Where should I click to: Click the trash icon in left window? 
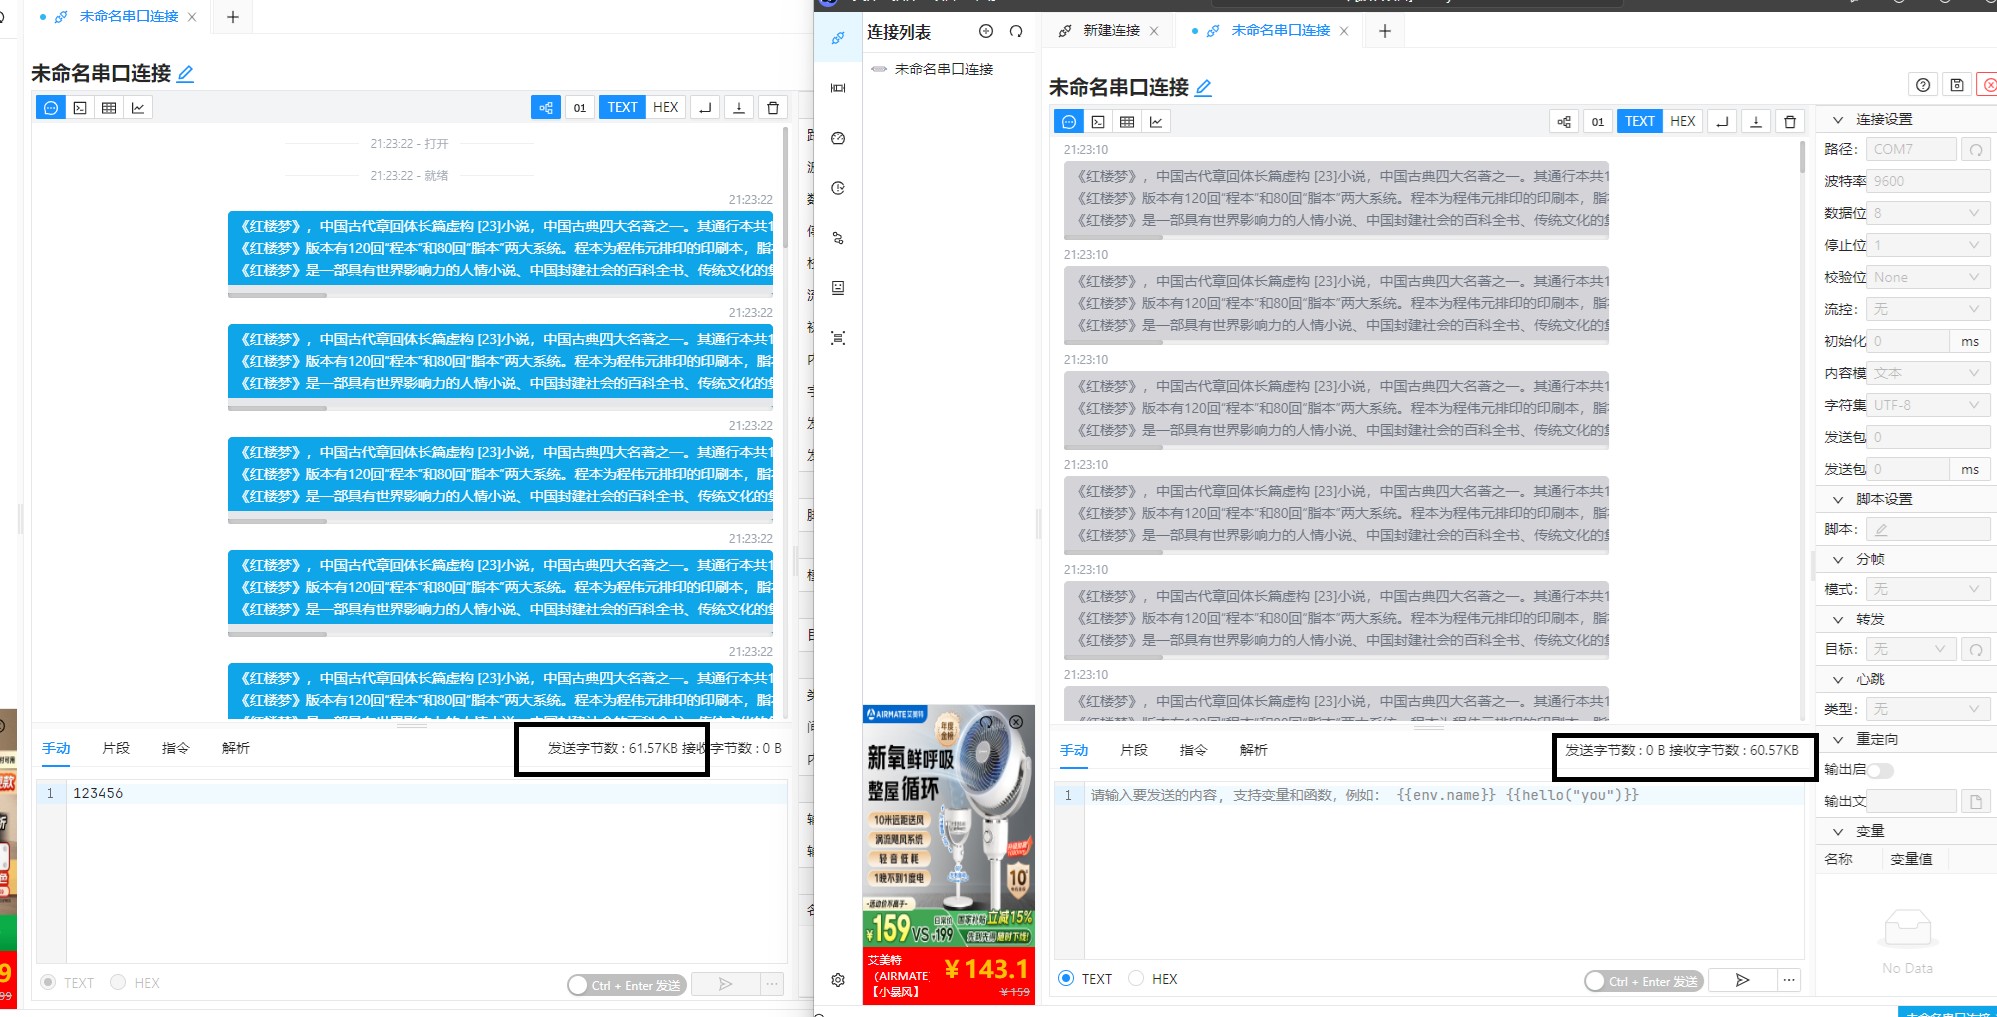click(x=773, y=108)
